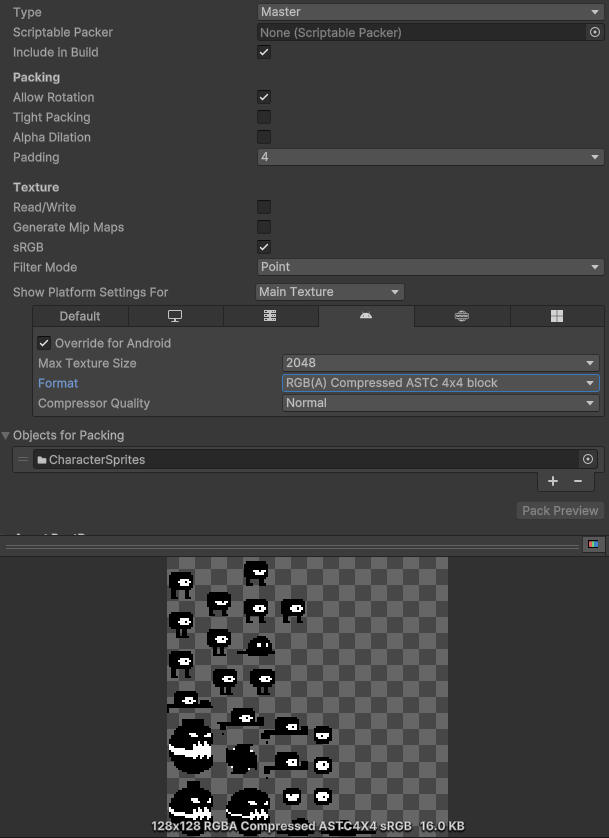Switch to the WebGL platform tab
The height and width of the screenshot is (838, 609).
tap(462, 316)
